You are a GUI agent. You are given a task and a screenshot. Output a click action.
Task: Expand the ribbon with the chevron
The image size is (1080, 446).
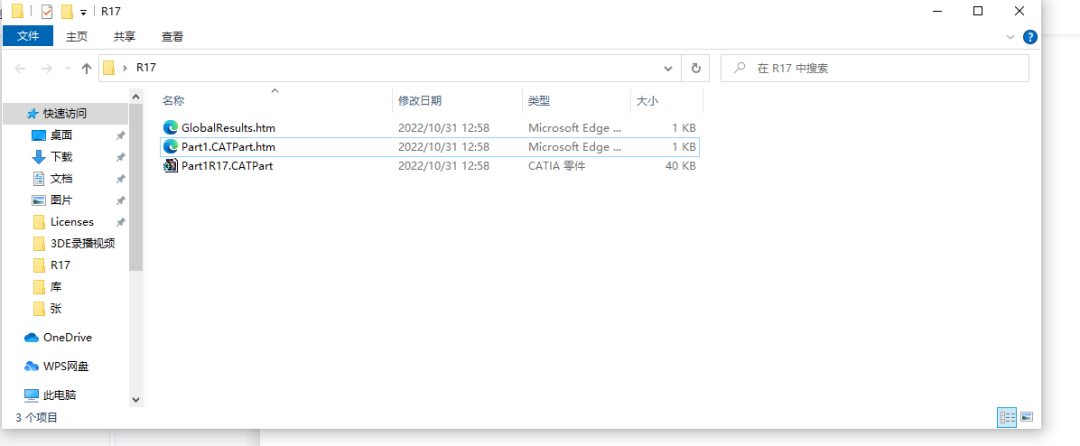tap(1010, 36)
